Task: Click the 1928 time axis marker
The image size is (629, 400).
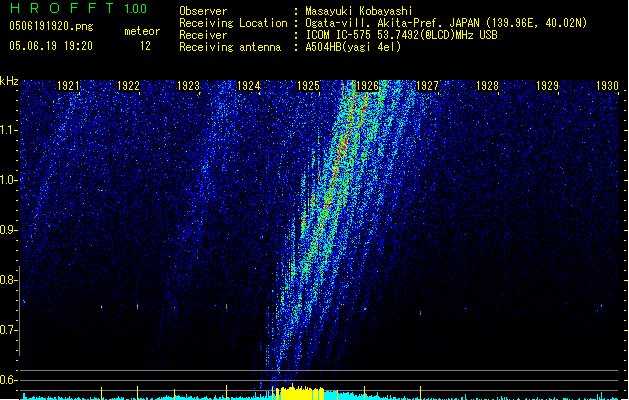Action: tap(487, 86)
